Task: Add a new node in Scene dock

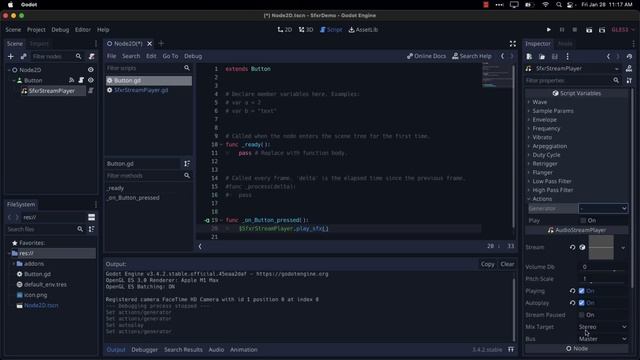Action: [x=11, y=56]
